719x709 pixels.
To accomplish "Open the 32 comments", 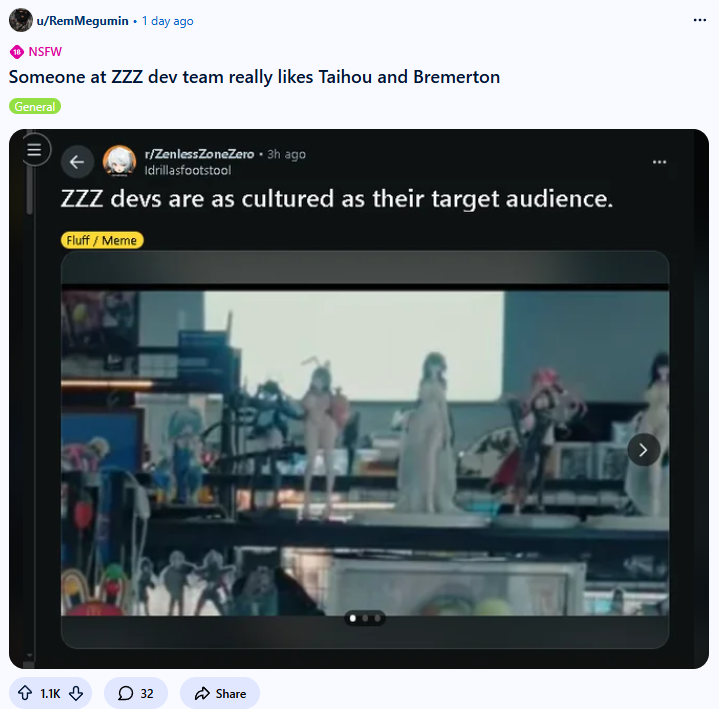I will [x=136, y=693].
